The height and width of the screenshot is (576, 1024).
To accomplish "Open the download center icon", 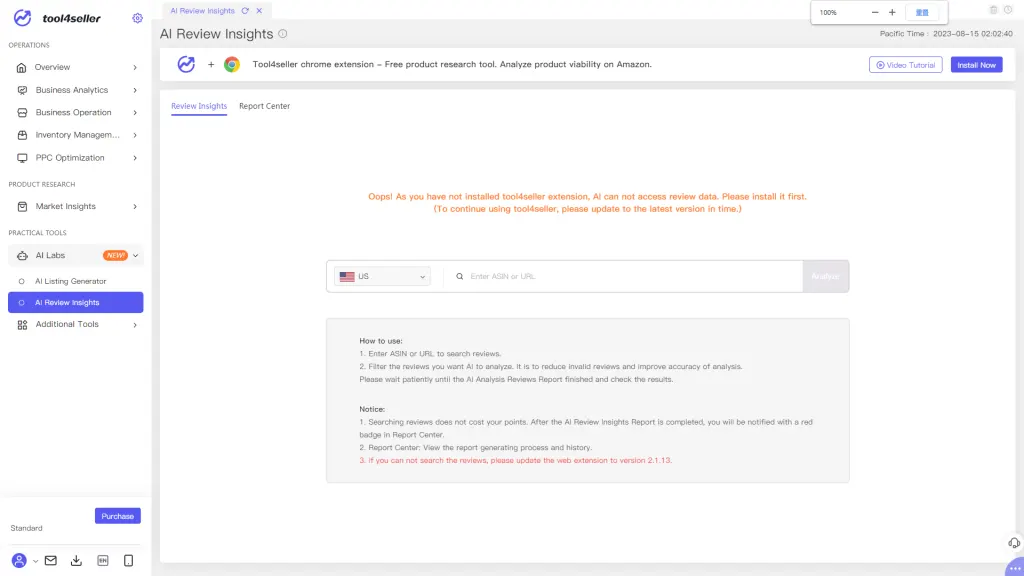I will click(x=77, y=561).
